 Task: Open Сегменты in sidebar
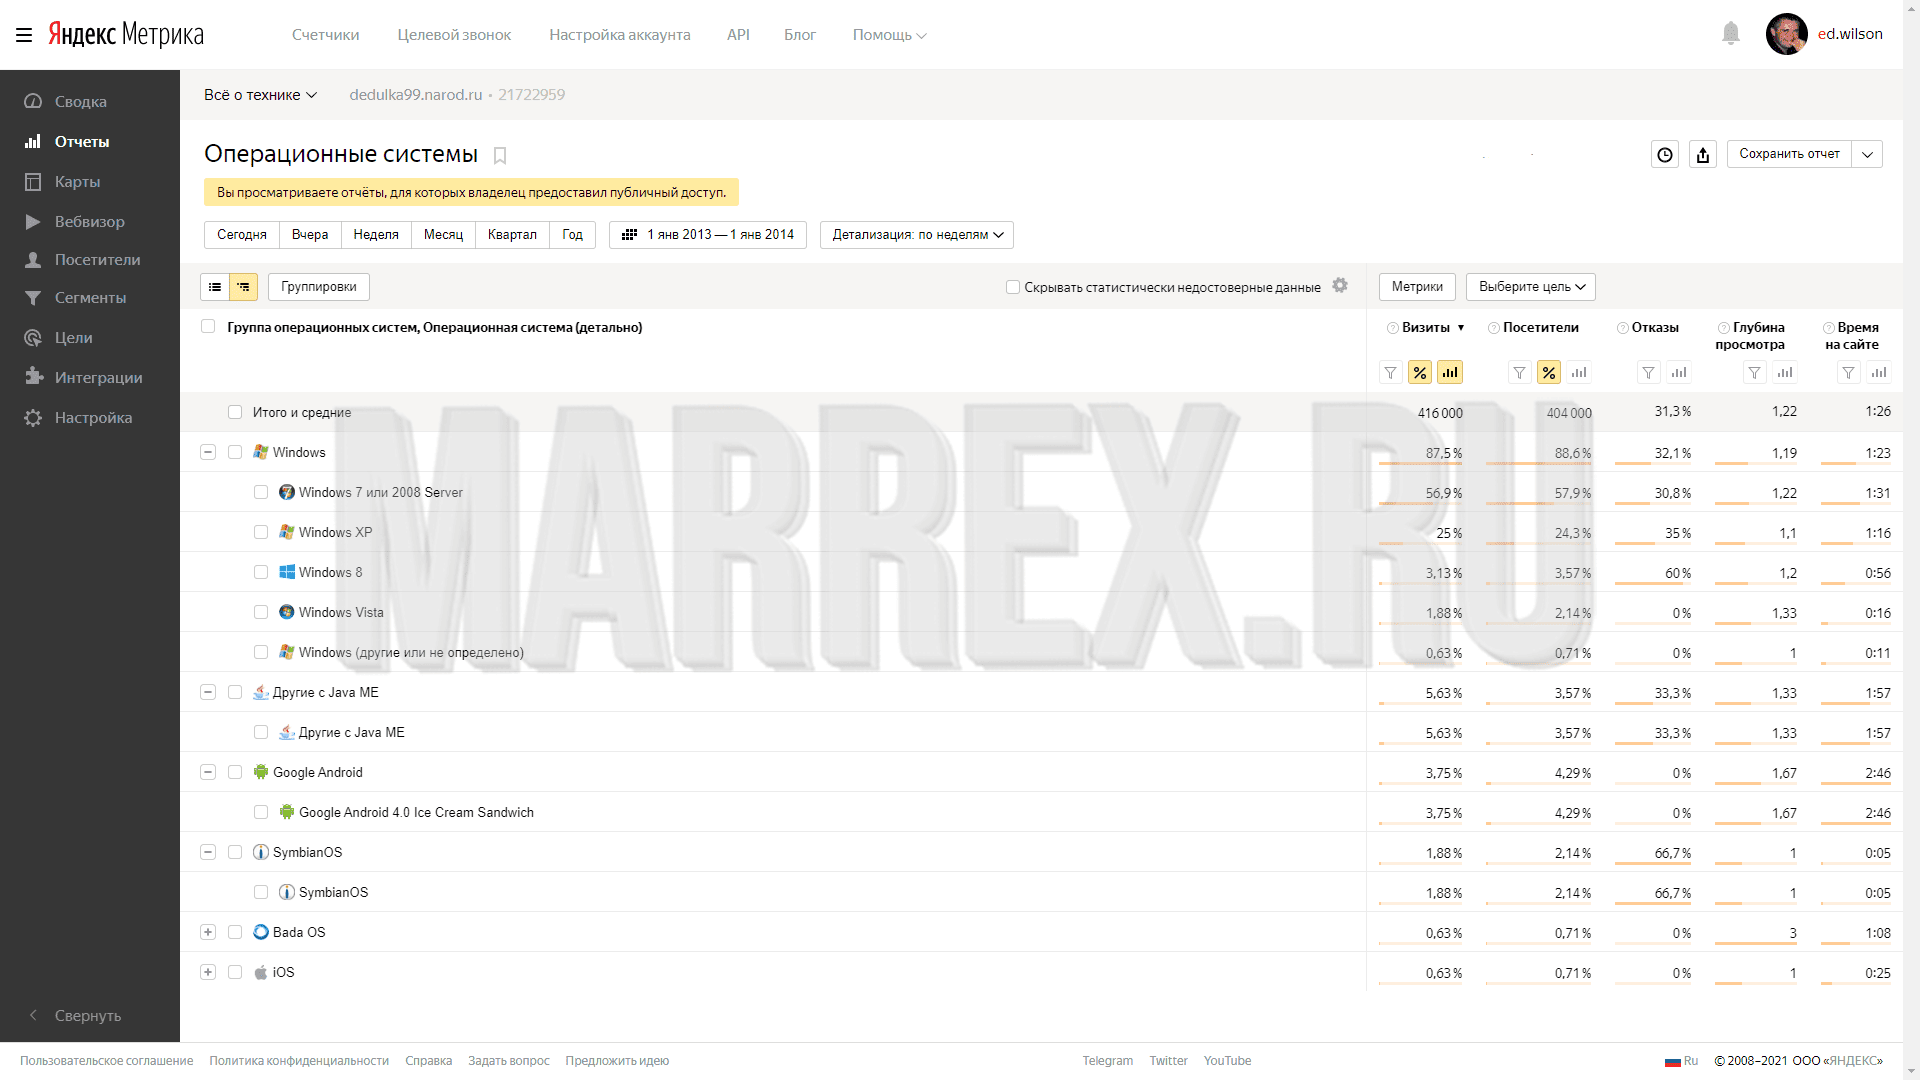point(90,298)
